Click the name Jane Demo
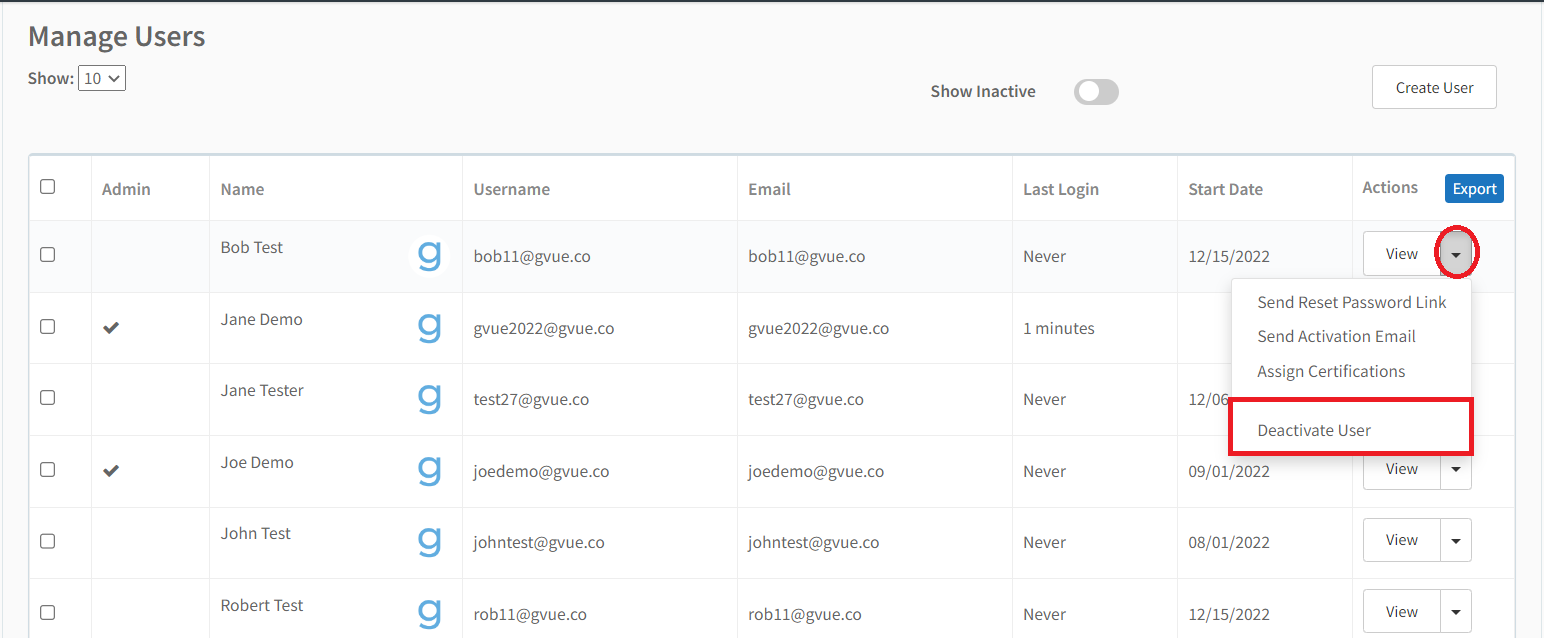The width and height of the screenshot is (1544, 638). point(261,320)
